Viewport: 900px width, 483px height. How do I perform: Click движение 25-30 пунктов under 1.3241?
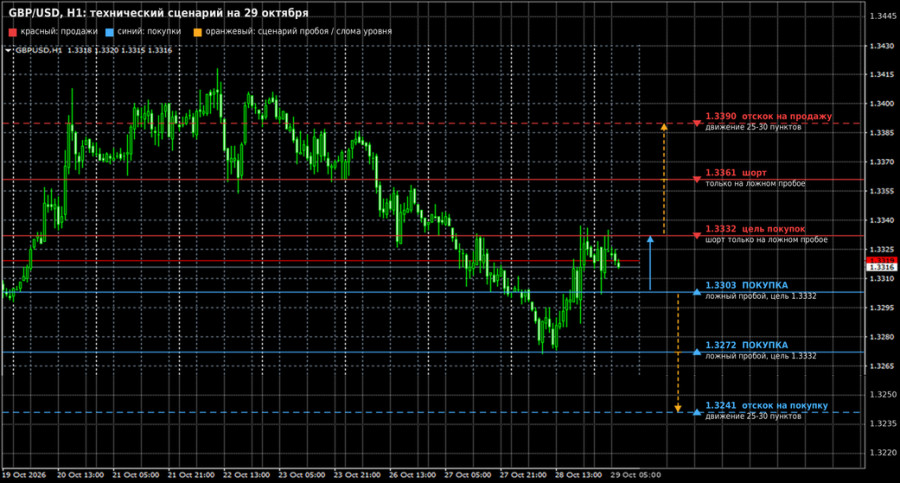click(x=753, y=416)
